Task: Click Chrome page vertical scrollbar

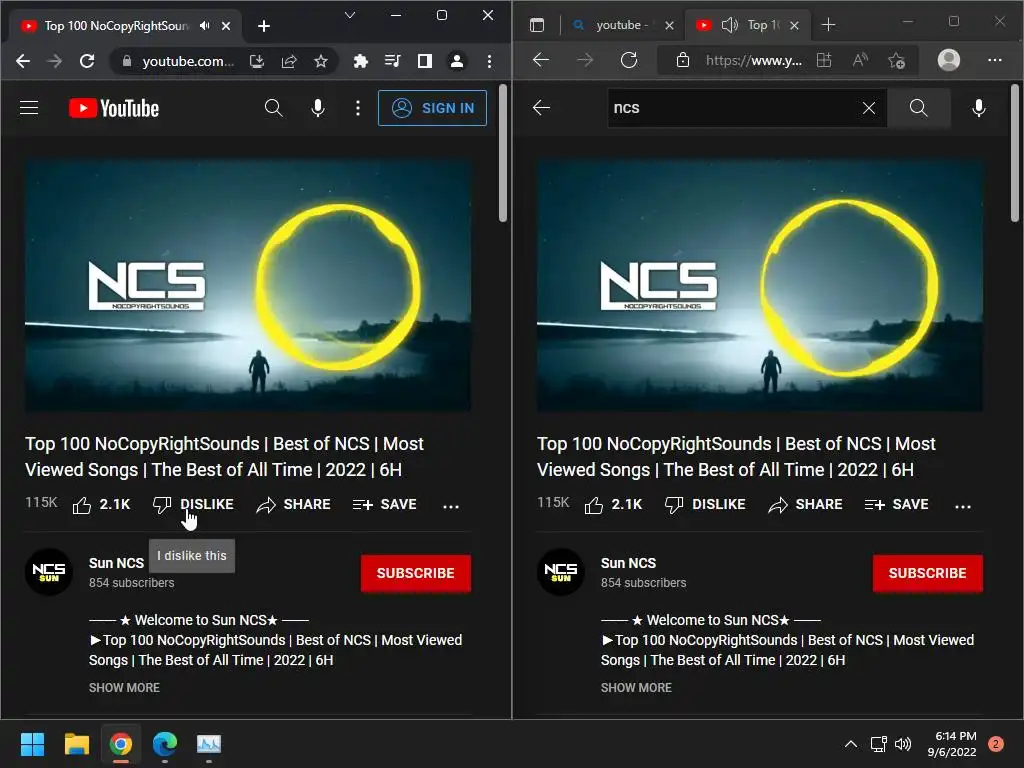Action: [x=503, y=153]
